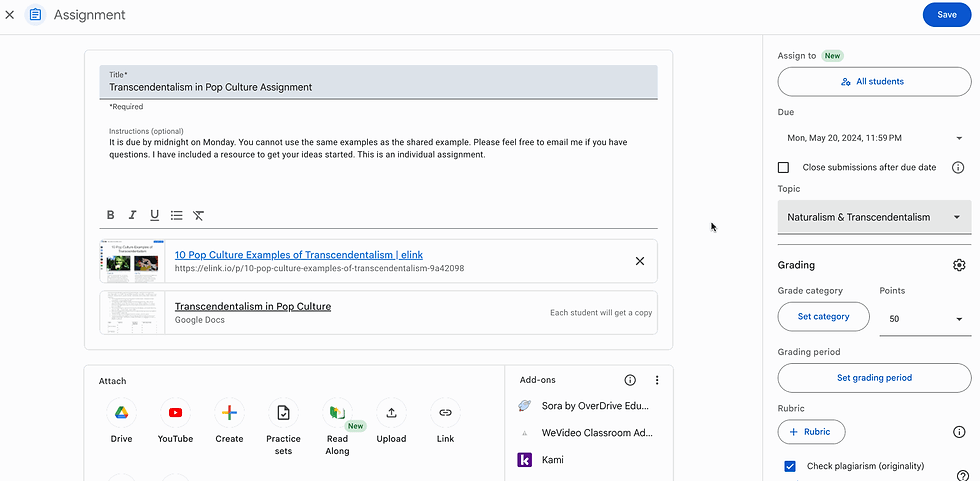Viewport: 980px width, 481px height.
Task: Open grading settings gear
Action: (959, 265)
